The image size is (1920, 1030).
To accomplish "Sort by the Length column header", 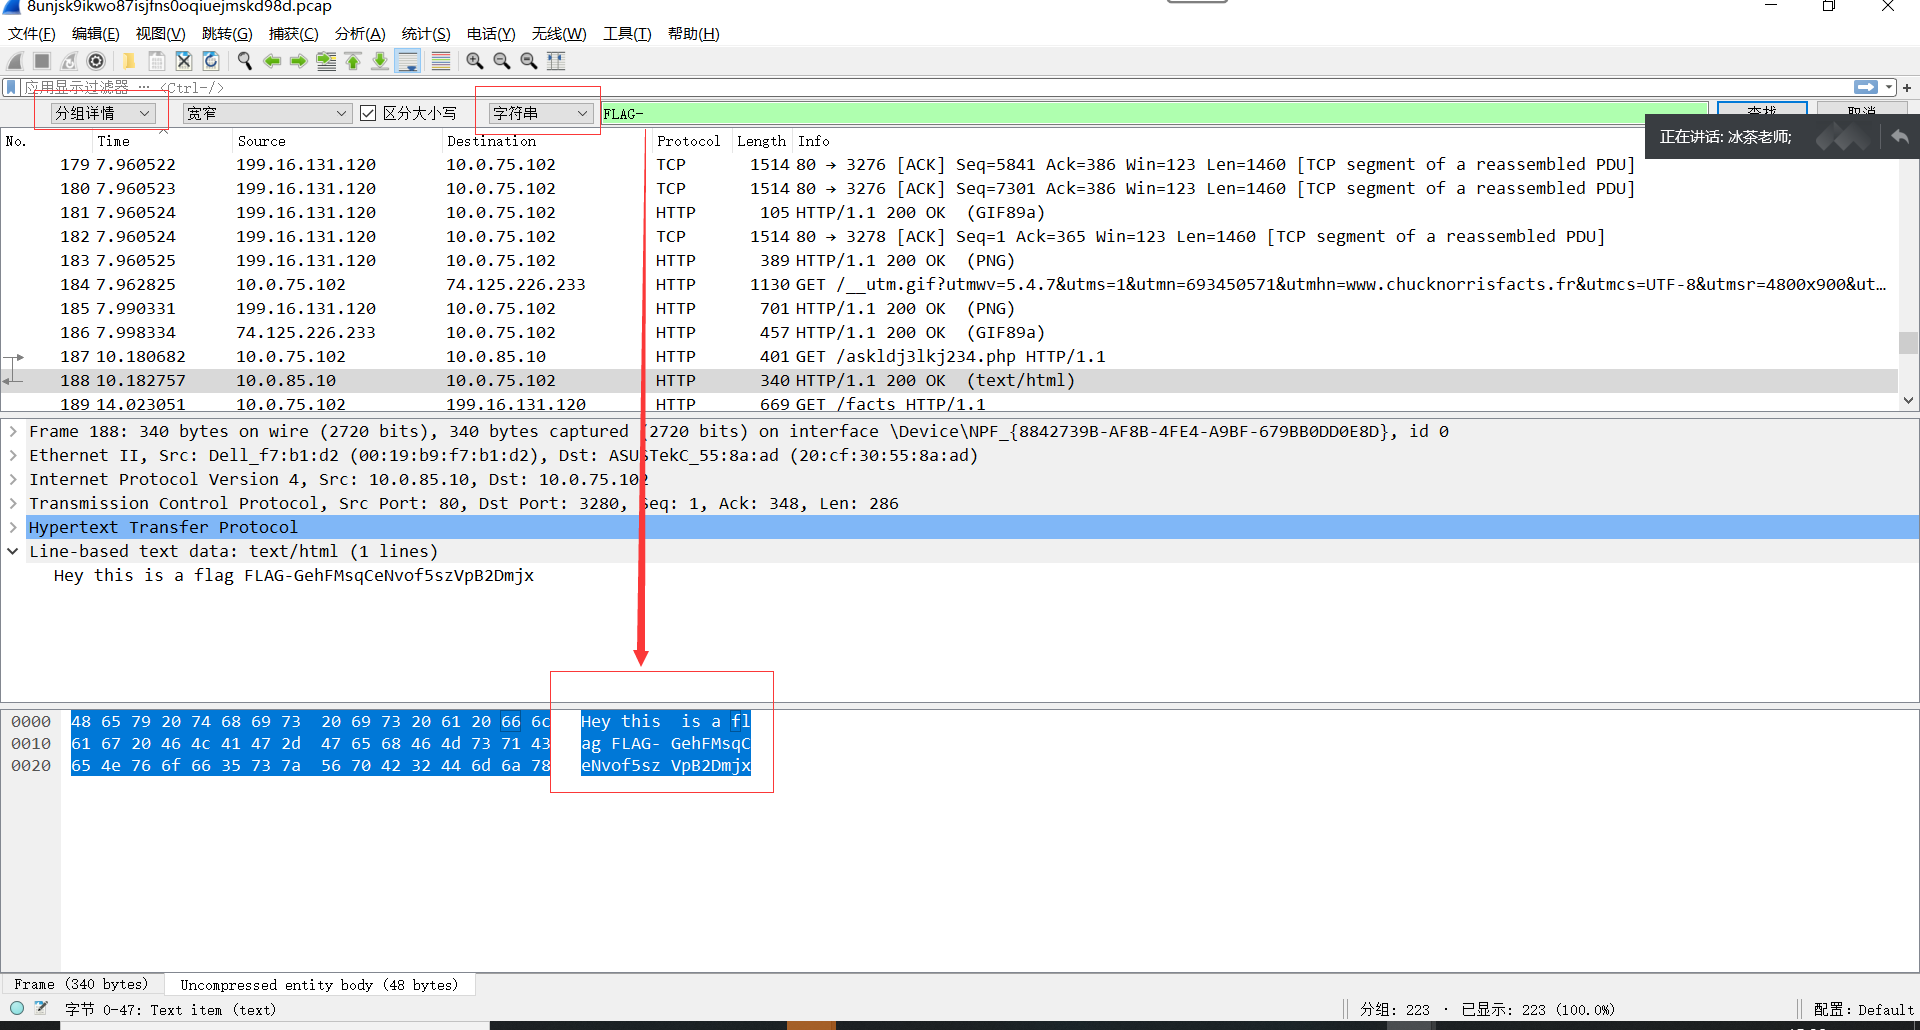I will tap(762, 141).
